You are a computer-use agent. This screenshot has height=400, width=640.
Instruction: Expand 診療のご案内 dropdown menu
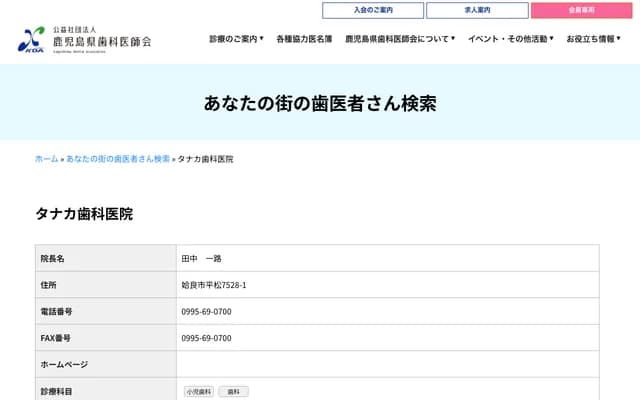pos(236,39)
